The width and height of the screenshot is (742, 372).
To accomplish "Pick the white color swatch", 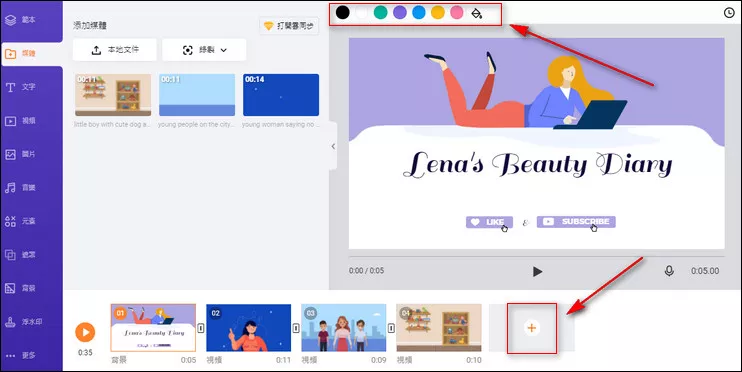I will 362,13.
